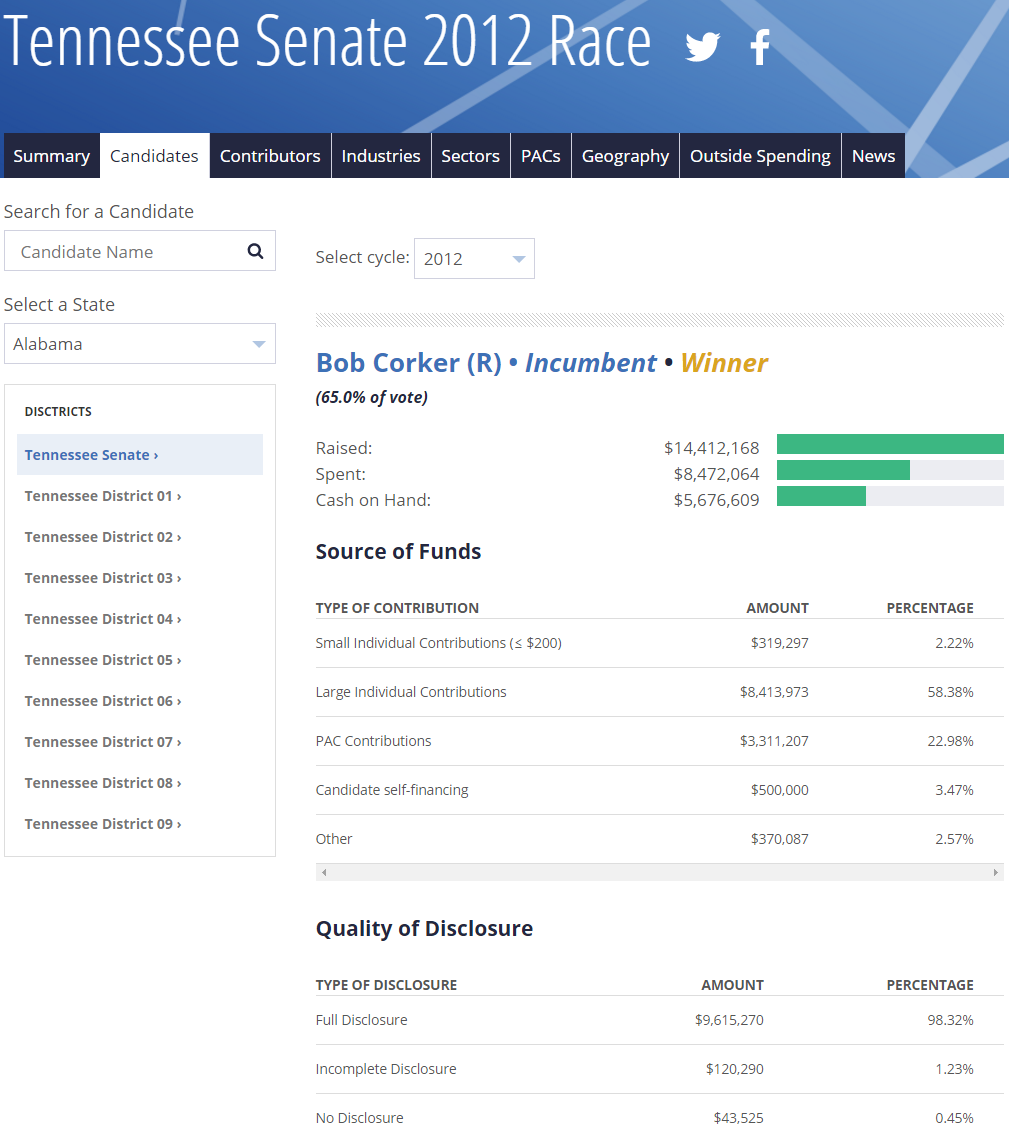Screen dimensions: 1009x1140
Task: Expand the Select a State dropdown
Action: (140, 344)
